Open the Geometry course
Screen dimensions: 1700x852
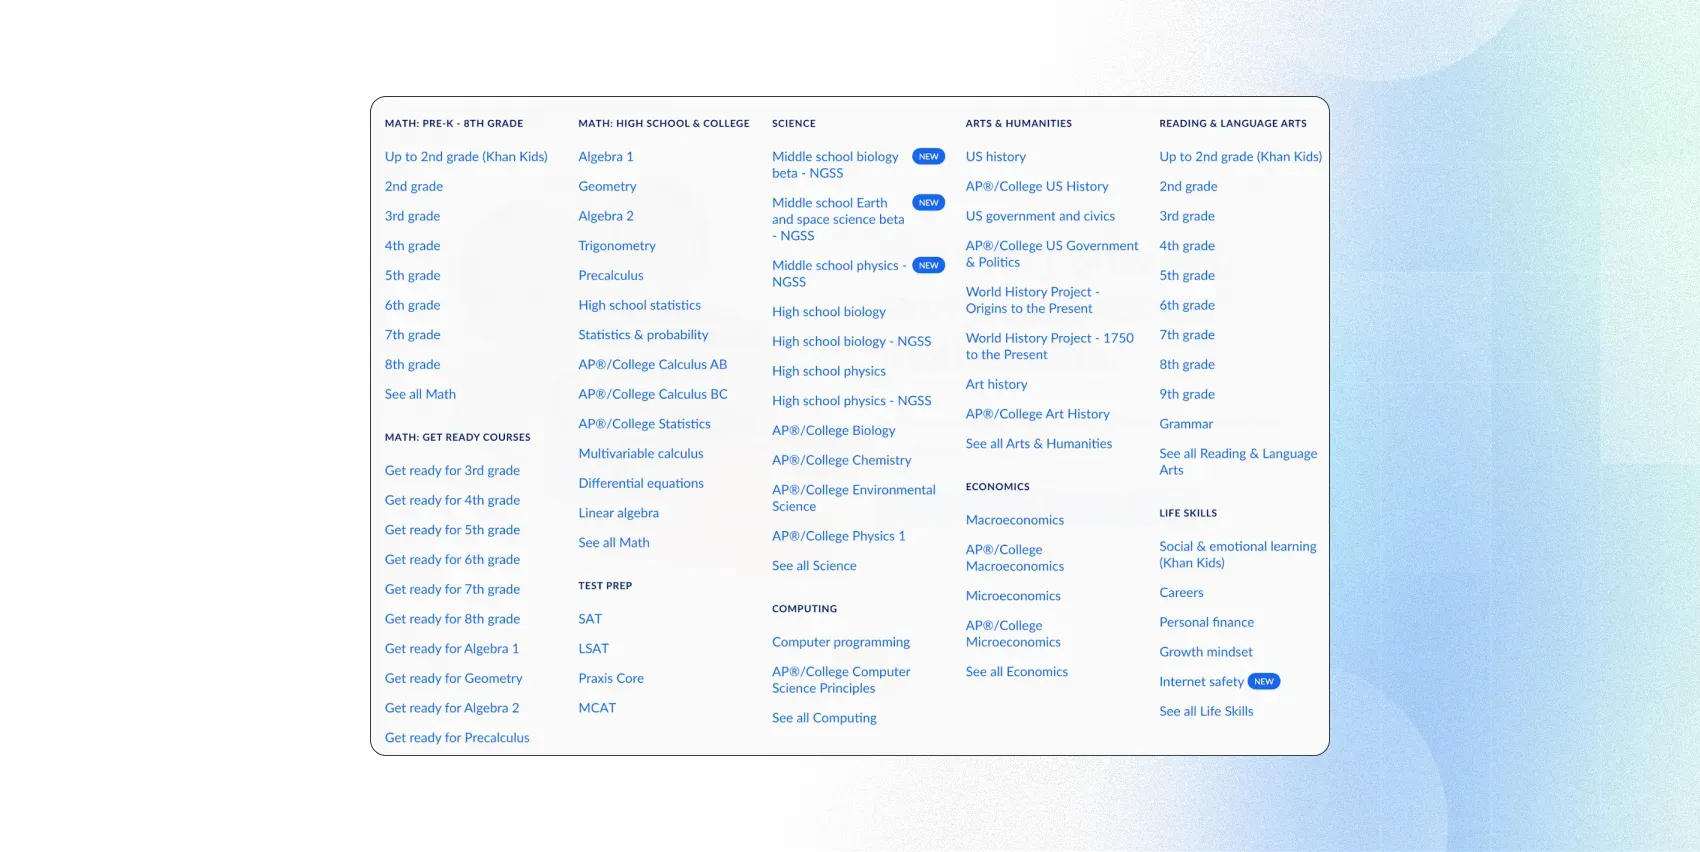[x=607, y=187]
